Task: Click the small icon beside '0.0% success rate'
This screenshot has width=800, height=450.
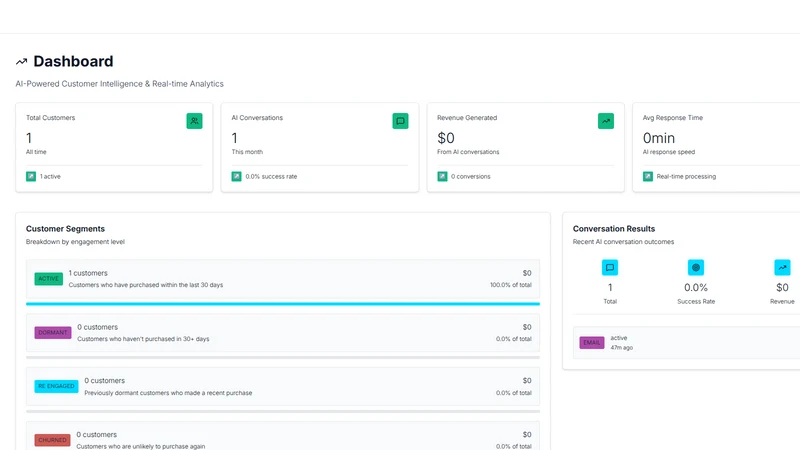Action: tap(236, 177)
